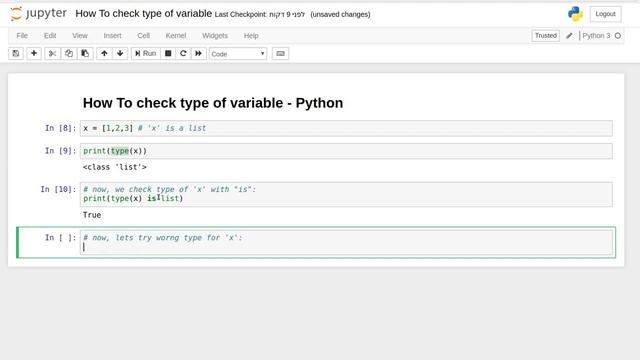Select the In [8]: prompt label

click(x=60, y=128)
